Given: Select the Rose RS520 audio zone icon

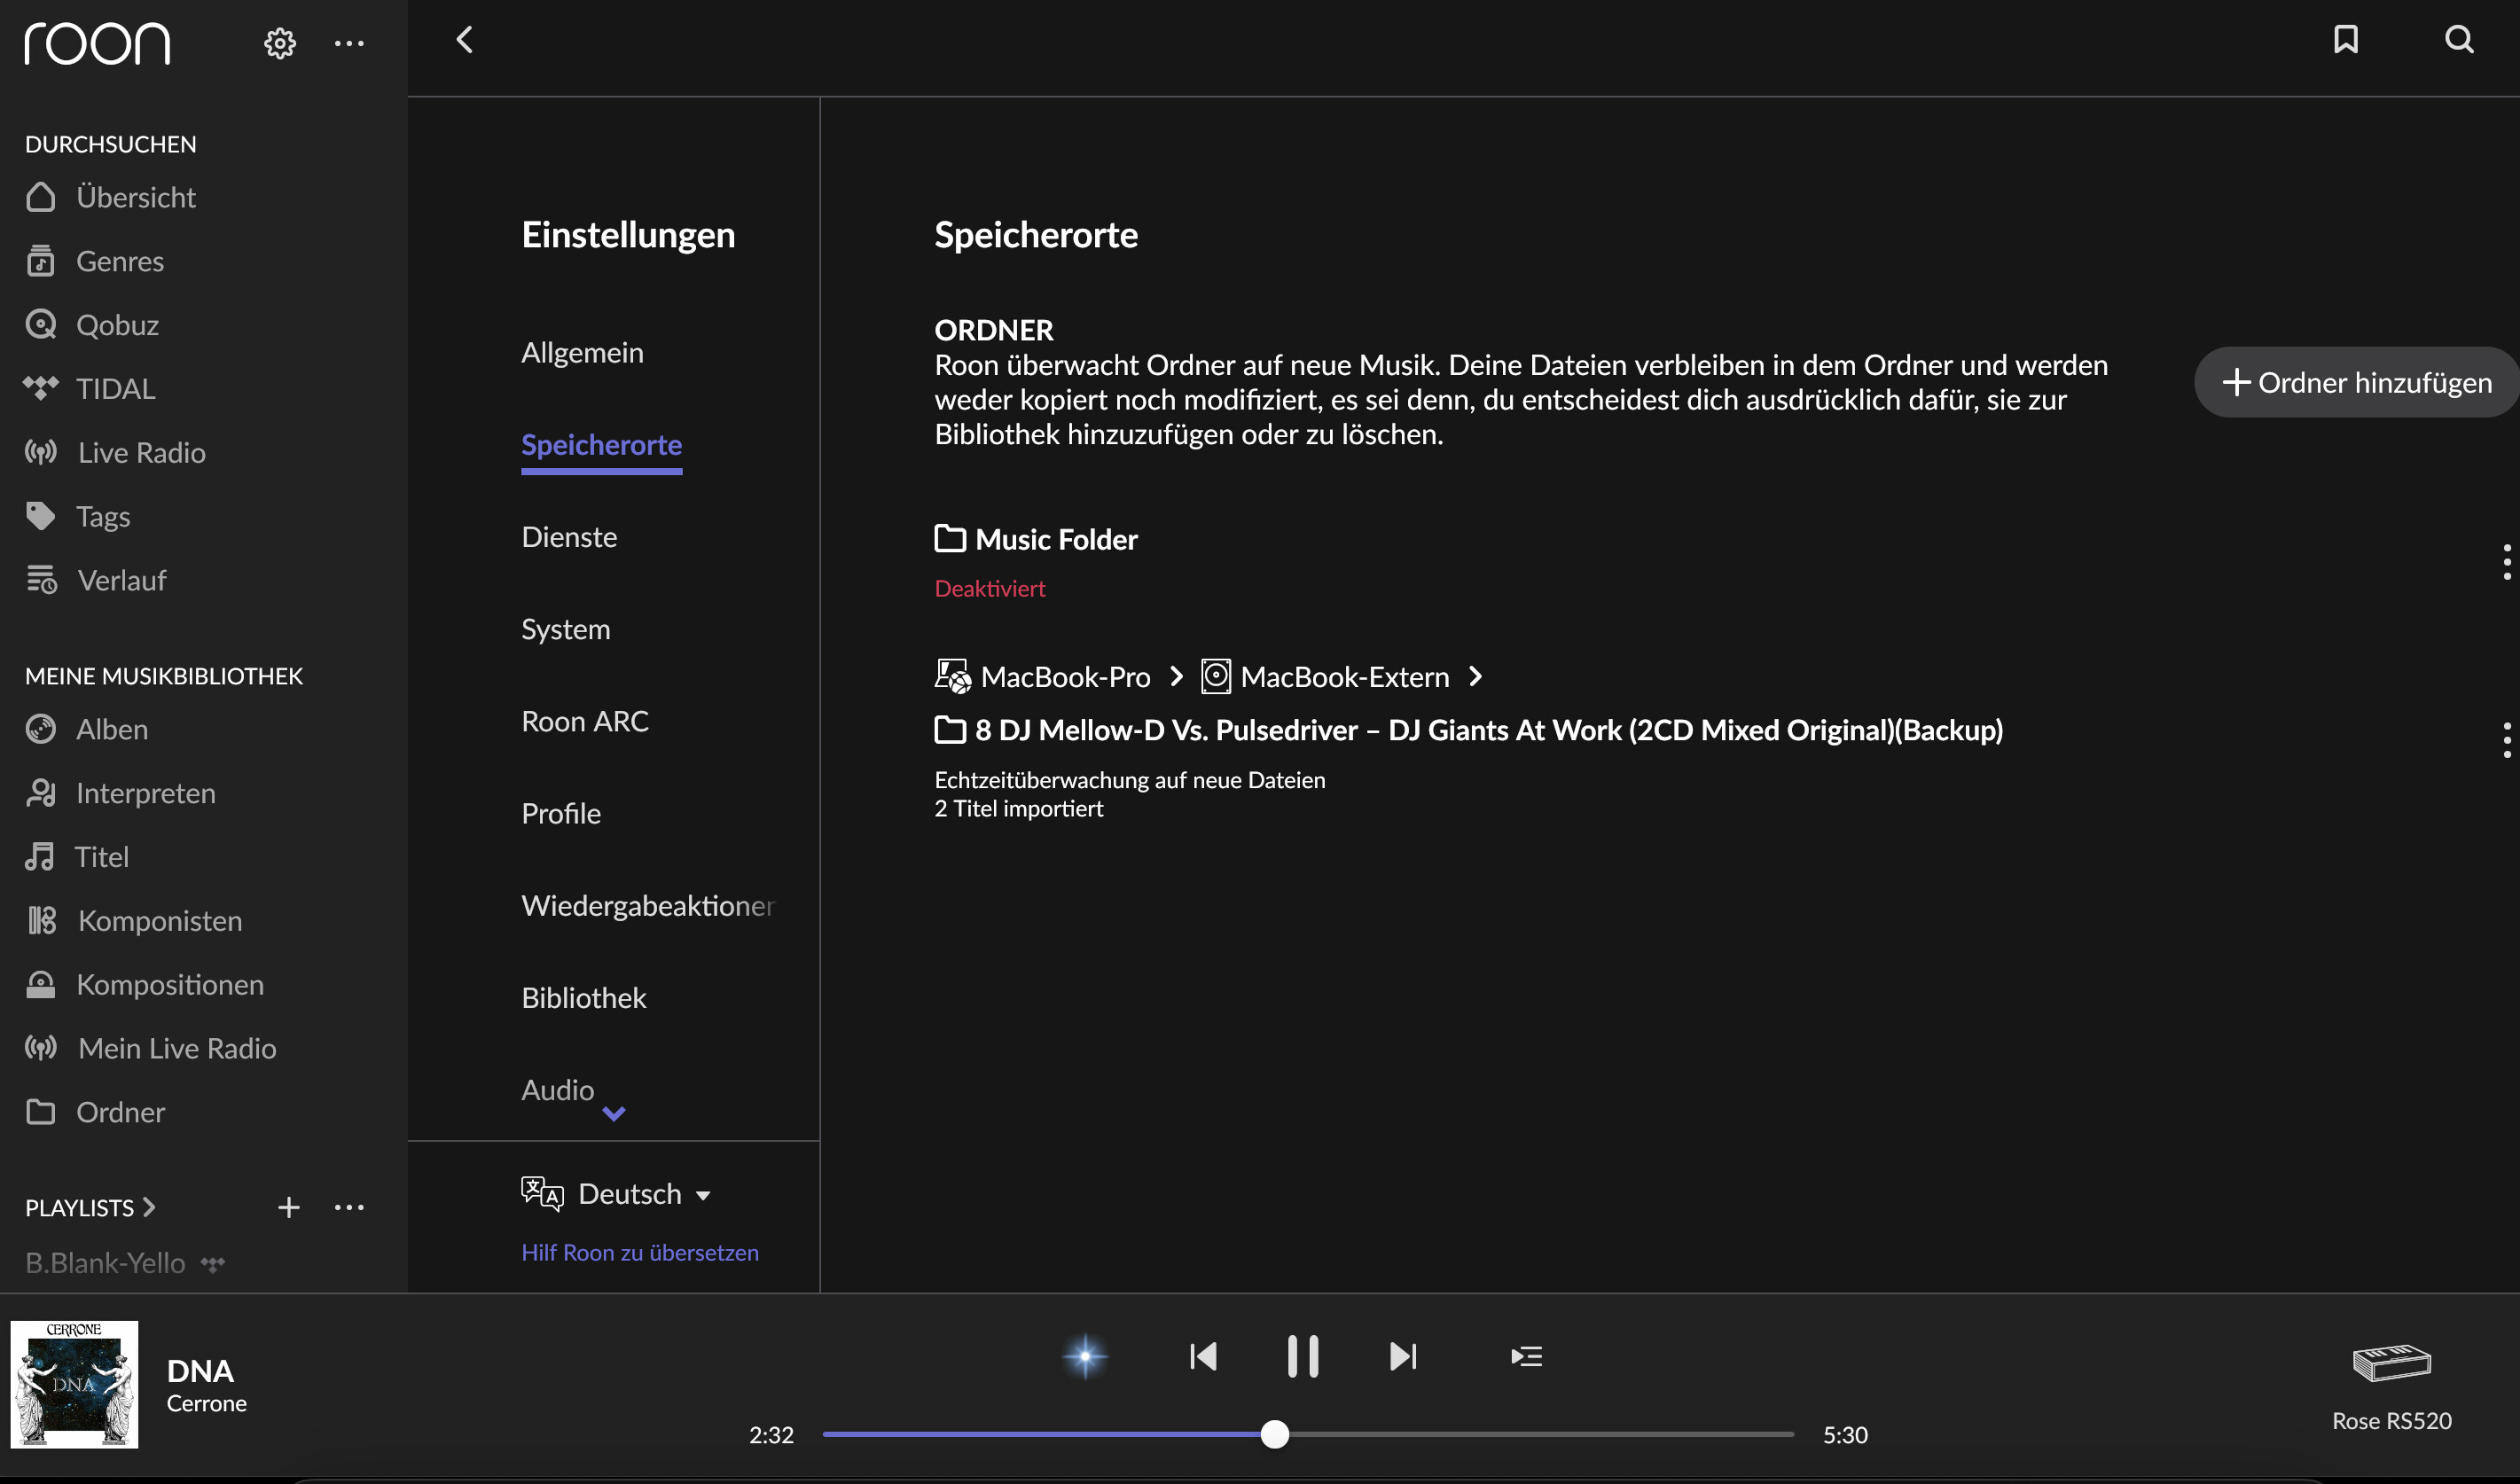Looking at the screenshot, I should tap(2391, 1362).
